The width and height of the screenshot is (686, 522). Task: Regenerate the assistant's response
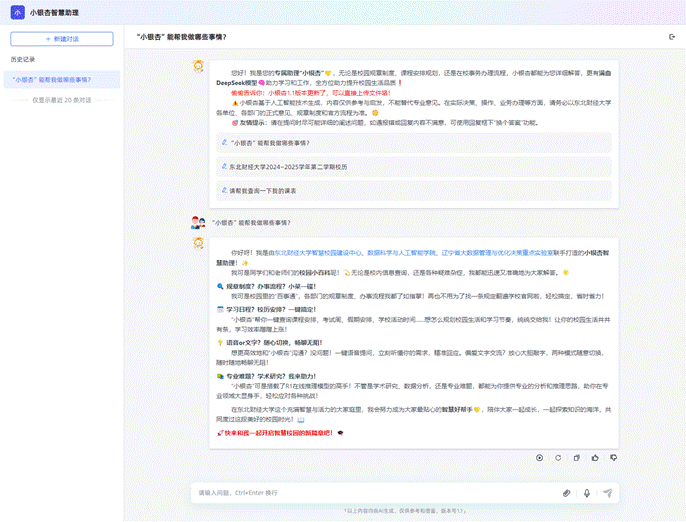point(557,457)
